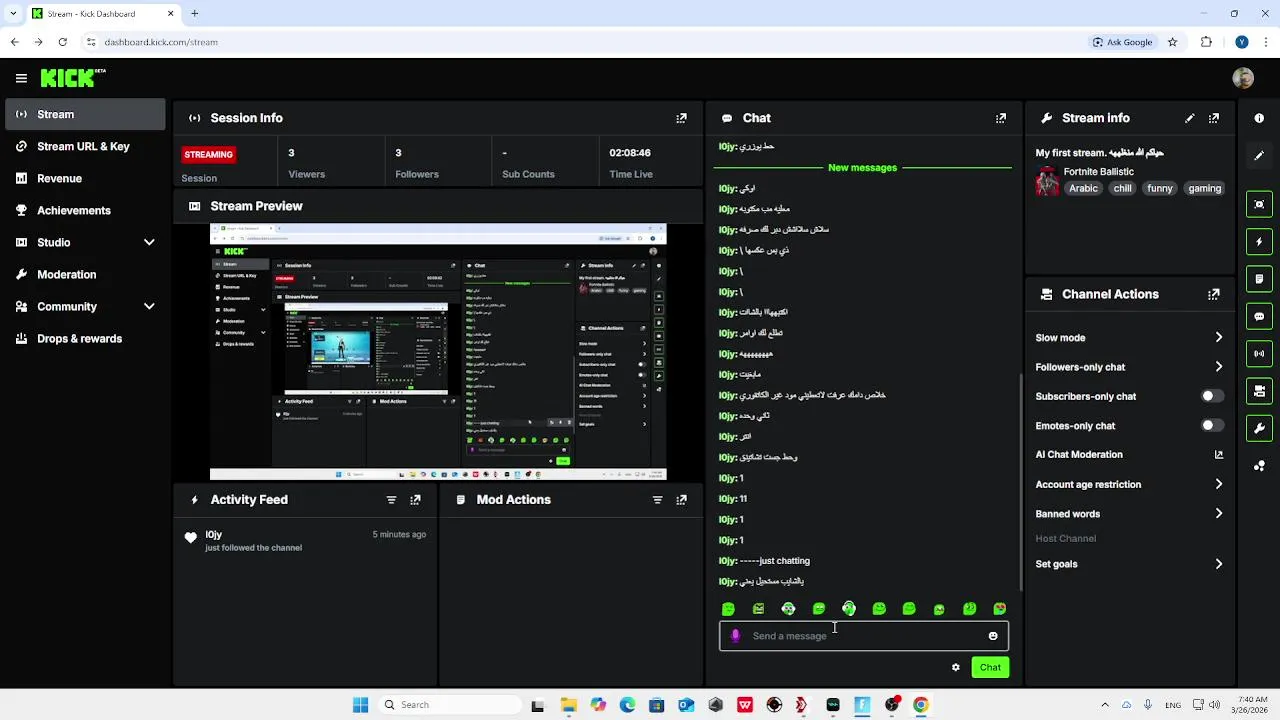Viewport: 1280px width, 720px height.
Task: Insert the green headphones emote
Action: click(x=849, y=608)
